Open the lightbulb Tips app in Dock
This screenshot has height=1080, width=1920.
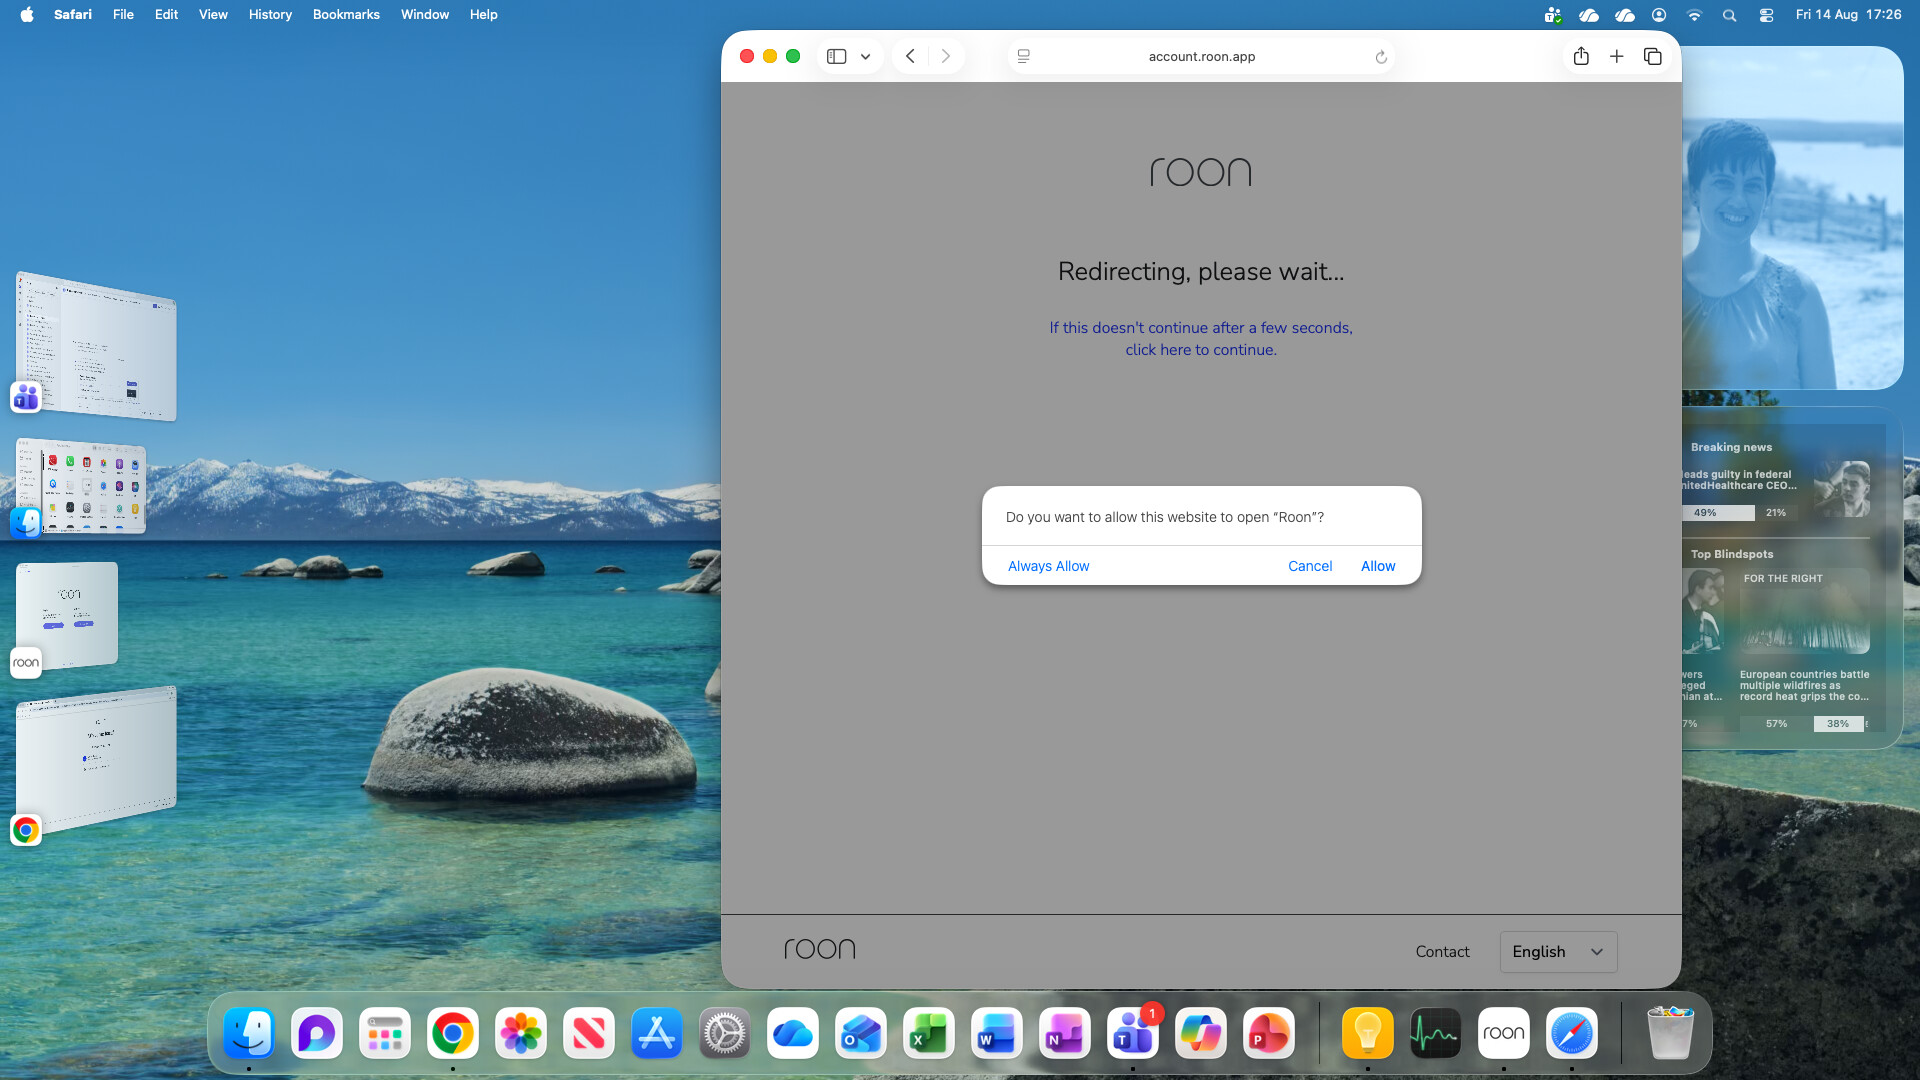click(1368, 1033)
